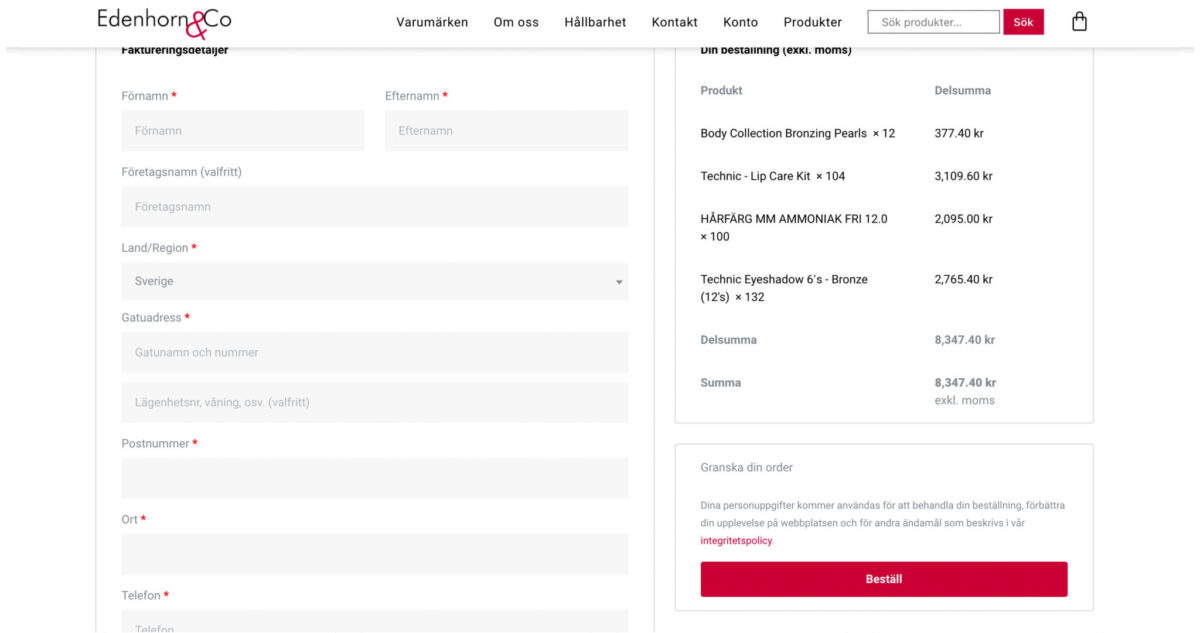Image resolution: width=1200 pixels, height=633 pixels.
Task: Place the order with Beställ button
Action: point(884,579)
